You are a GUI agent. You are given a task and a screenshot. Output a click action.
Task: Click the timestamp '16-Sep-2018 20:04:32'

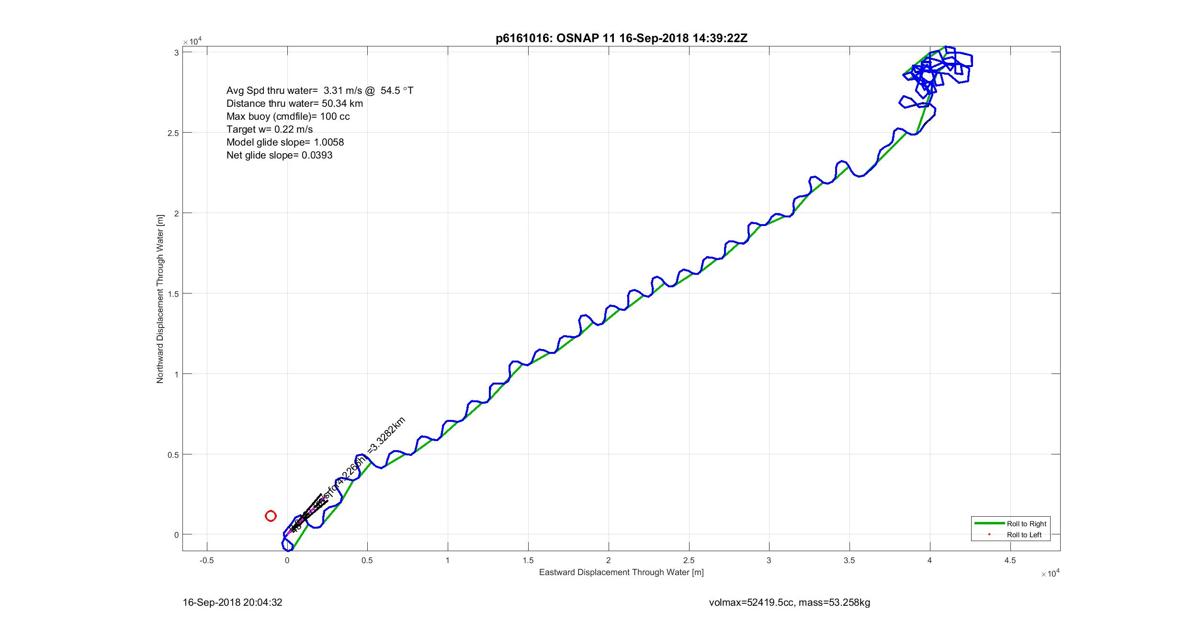click(232, 603)
